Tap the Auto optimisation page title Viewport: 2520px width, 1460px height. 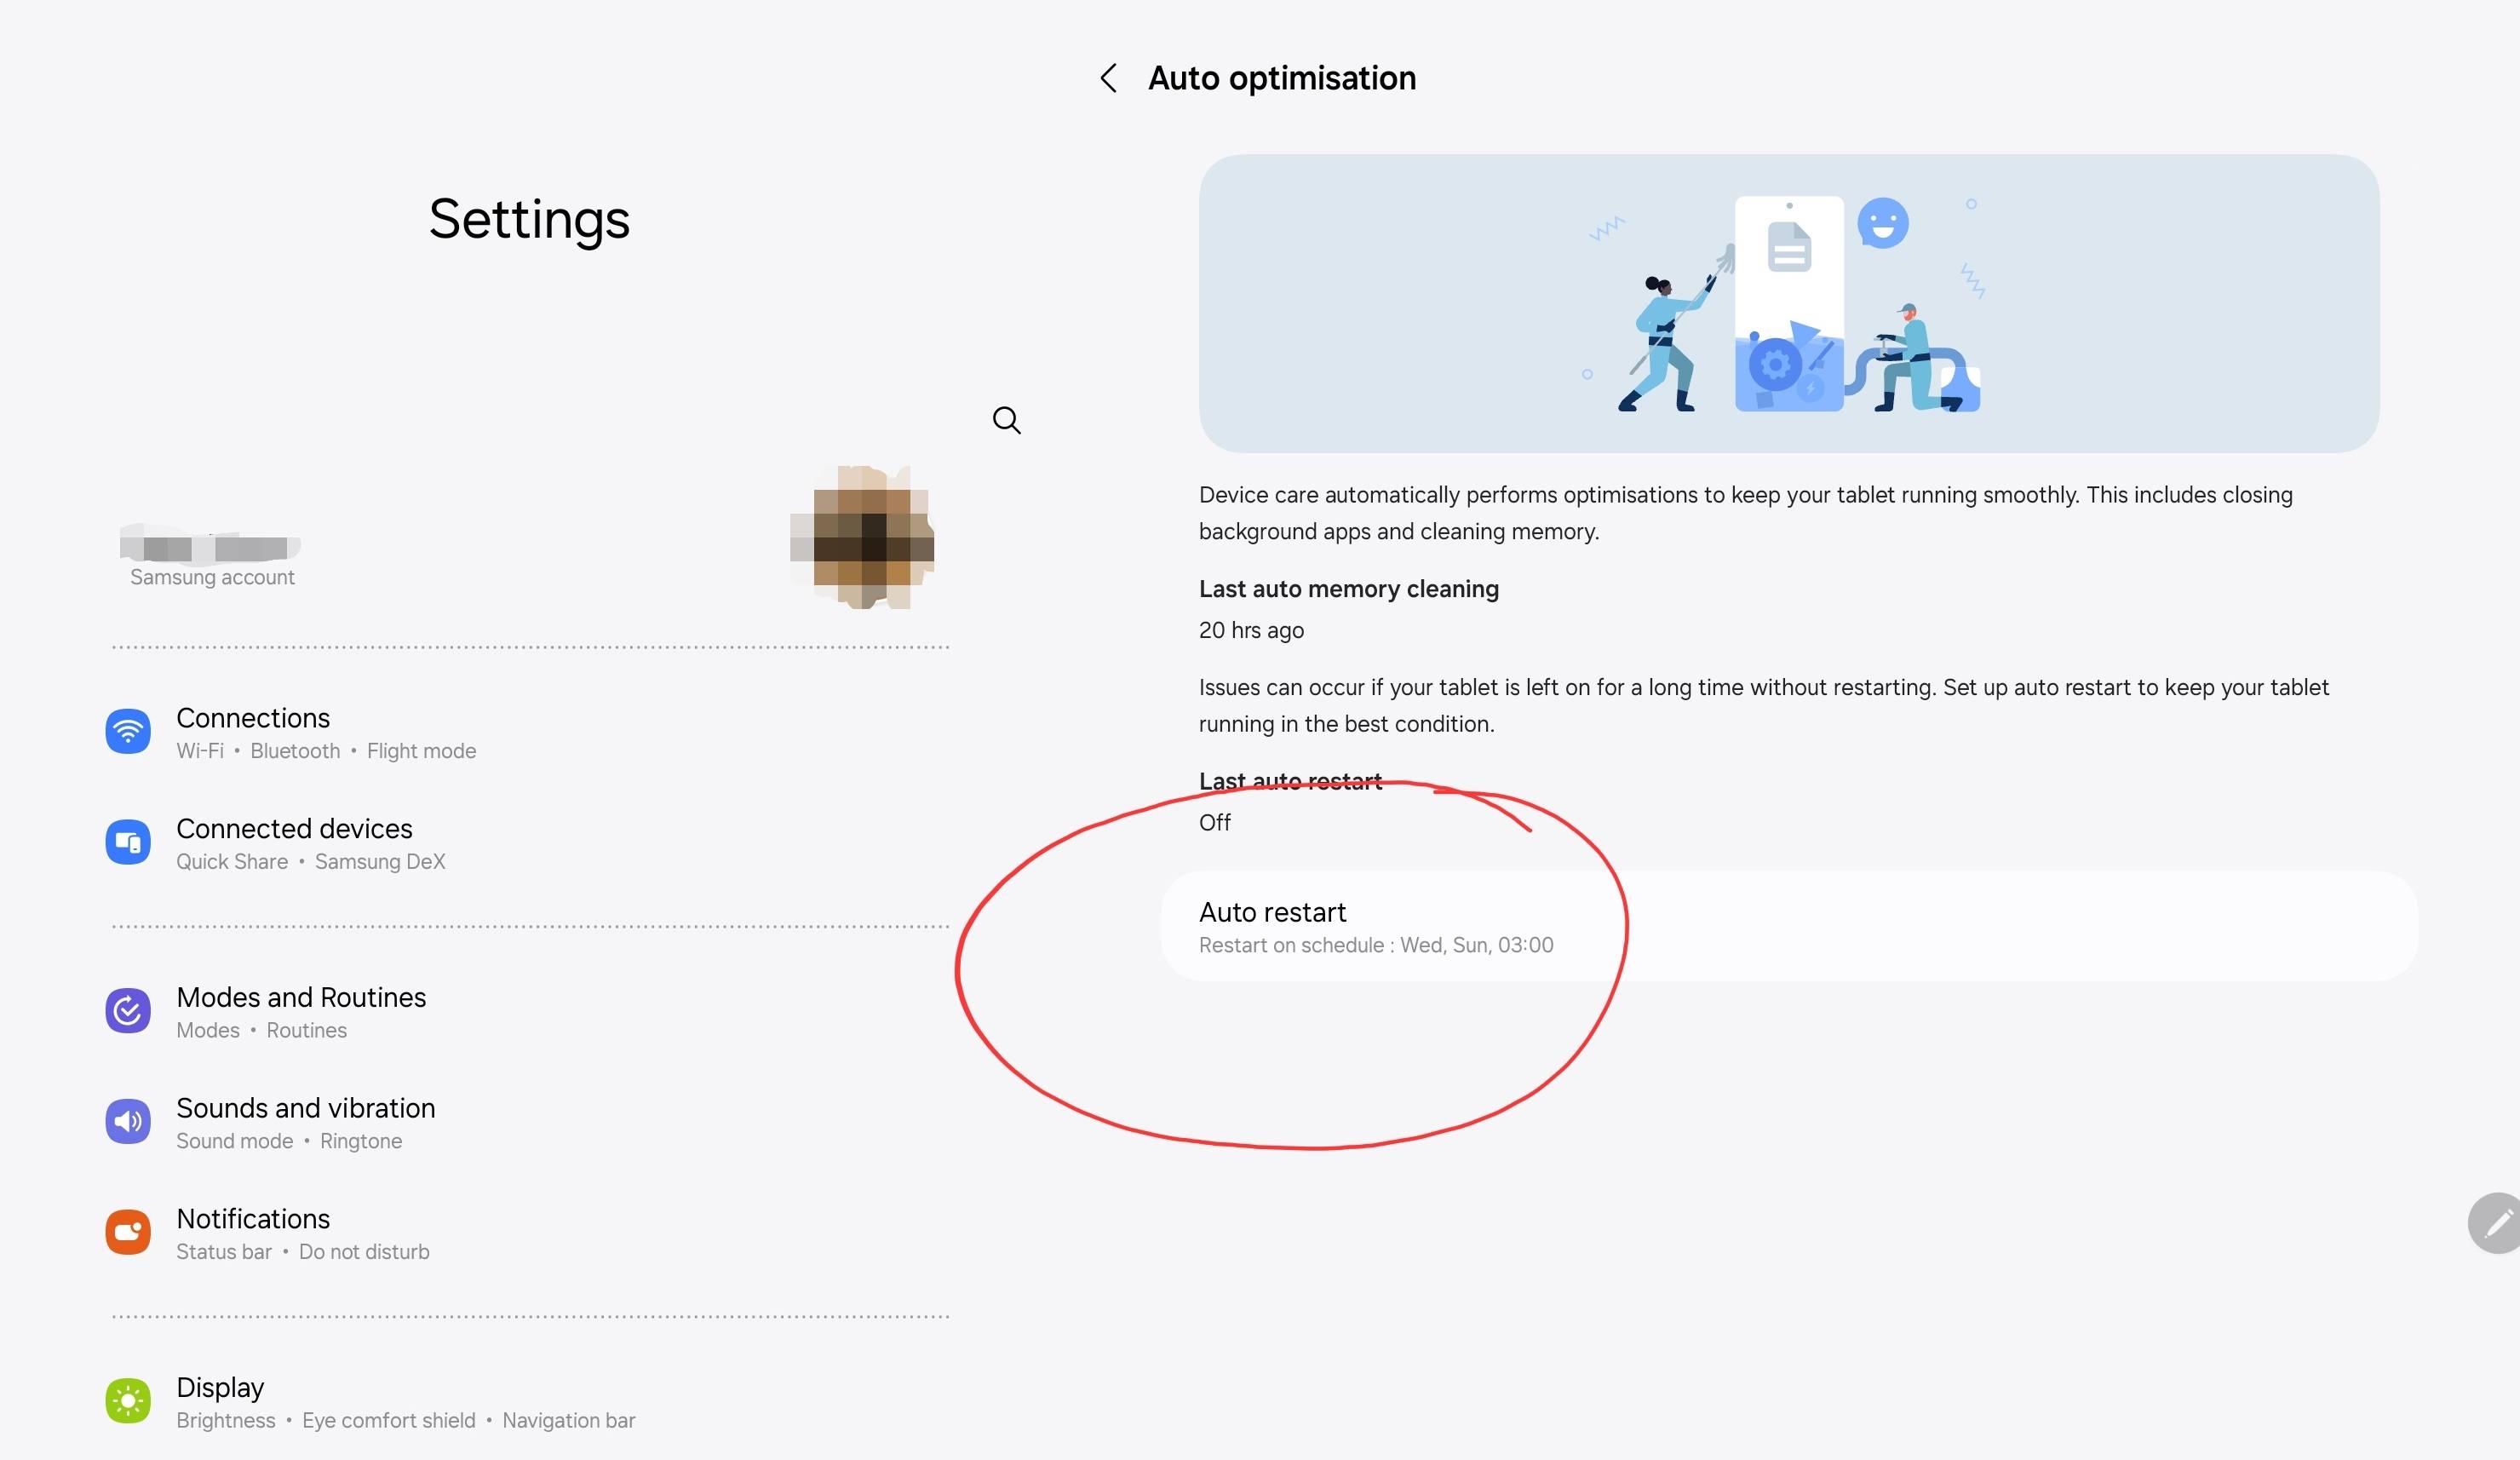coord(1281,78)
